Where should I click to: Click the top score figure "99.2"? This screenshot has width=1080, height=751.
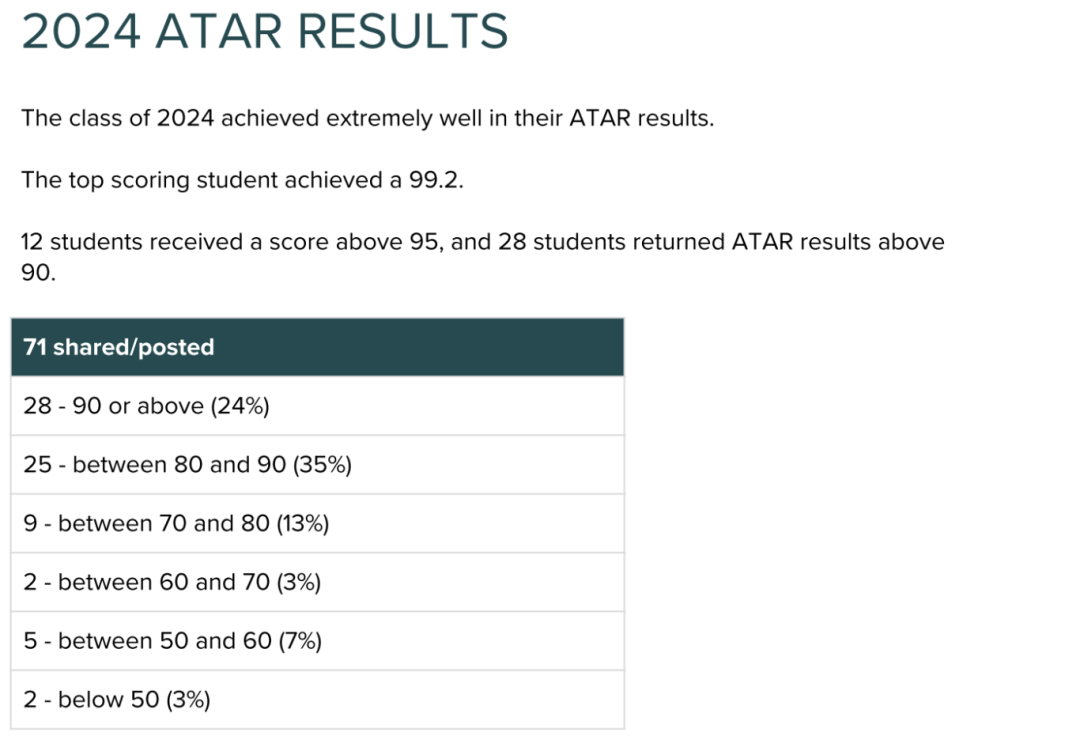[x=434, y=181]
